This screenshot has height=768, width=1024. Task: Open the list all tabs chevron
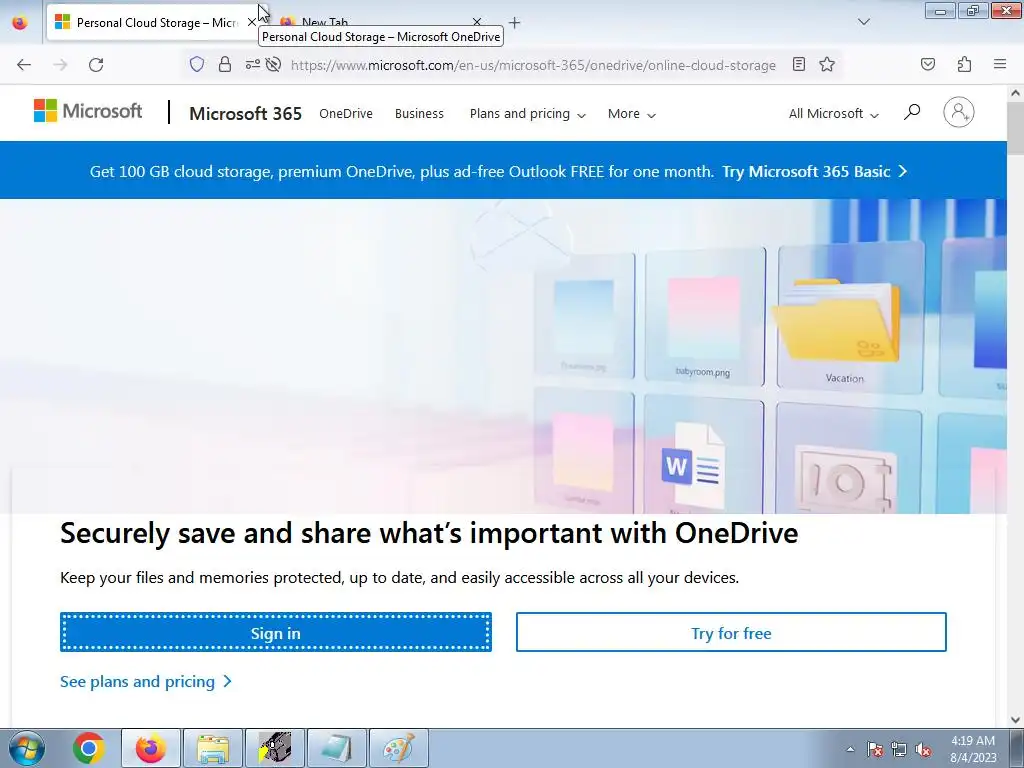click(864, 22)
